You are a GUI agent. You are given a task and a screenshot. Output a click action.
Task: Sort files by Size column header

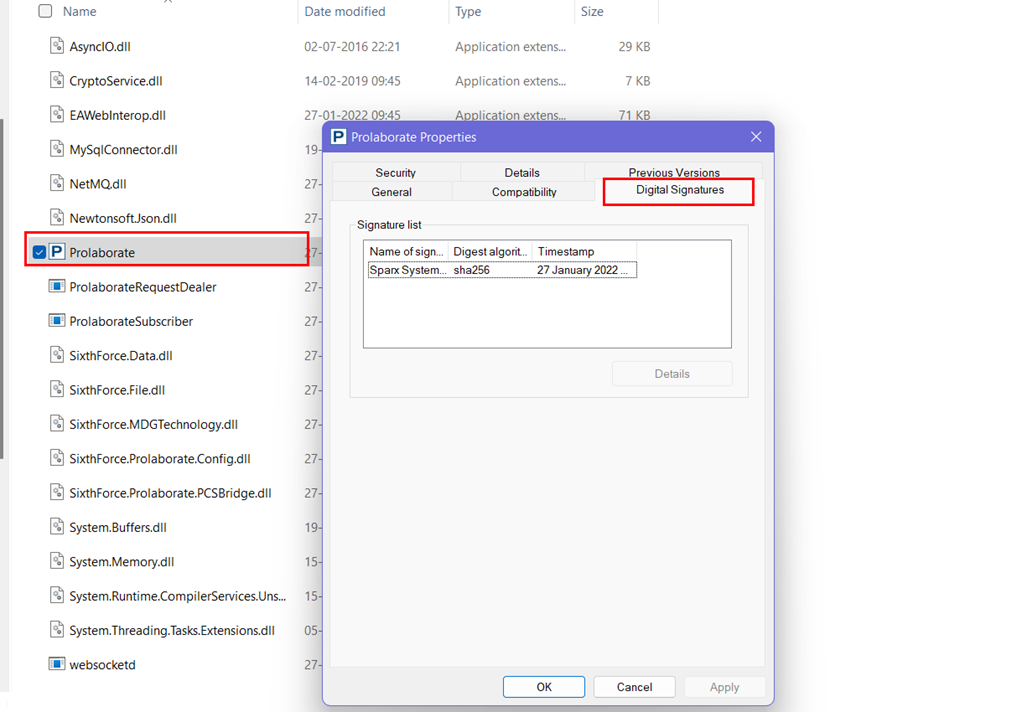pos(592,11)
